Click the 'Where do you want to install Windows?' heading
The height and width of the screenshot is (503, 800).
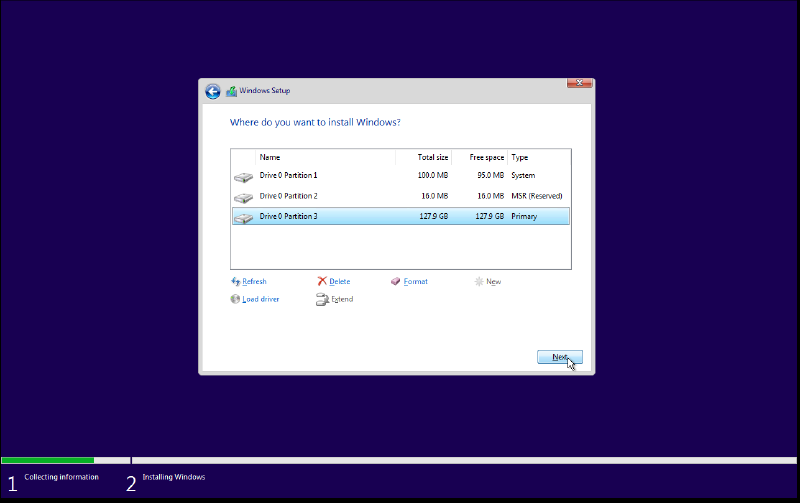click(x=315, y=122)
